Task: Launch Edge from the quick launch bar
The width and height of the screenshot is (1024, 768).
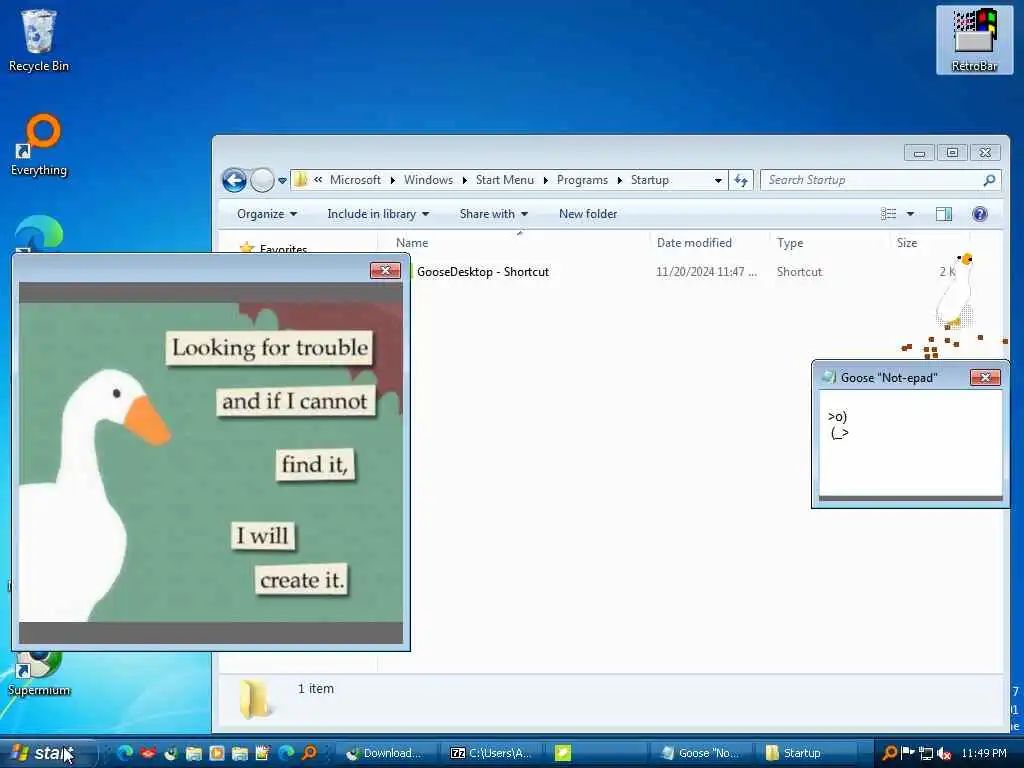Action: point(124,753)
